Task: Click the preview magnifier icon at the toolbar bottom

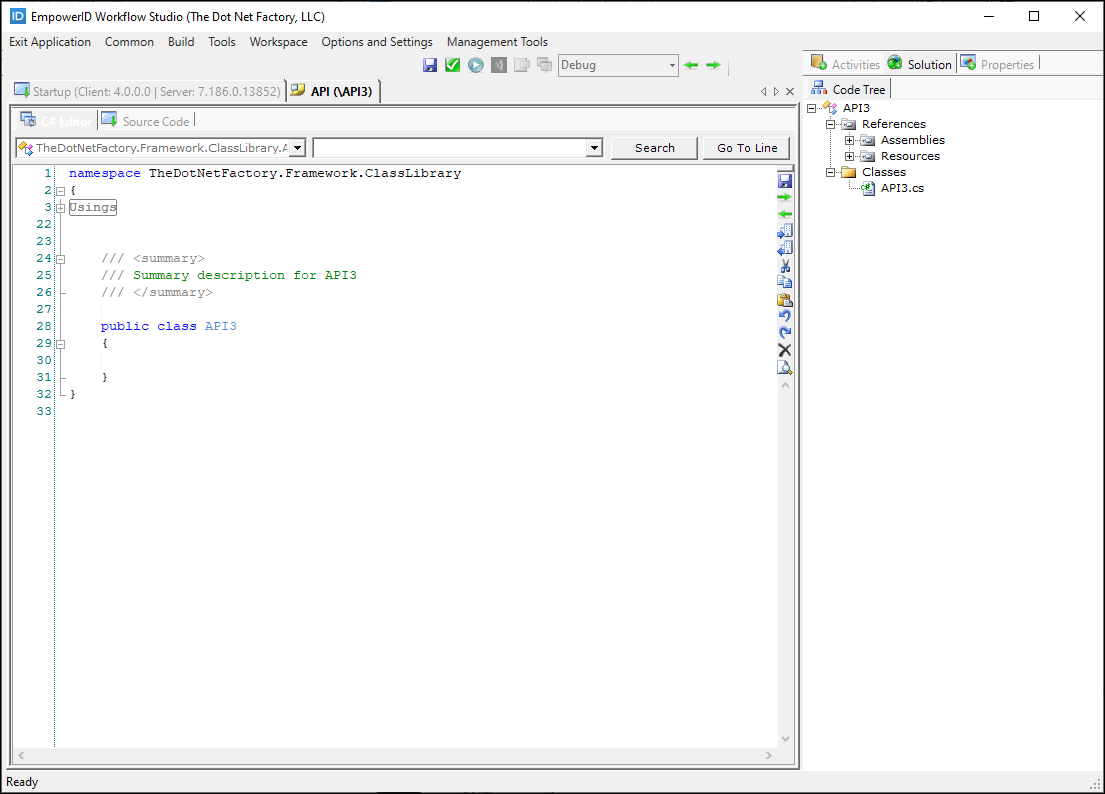Action: [x=784, y=367]
